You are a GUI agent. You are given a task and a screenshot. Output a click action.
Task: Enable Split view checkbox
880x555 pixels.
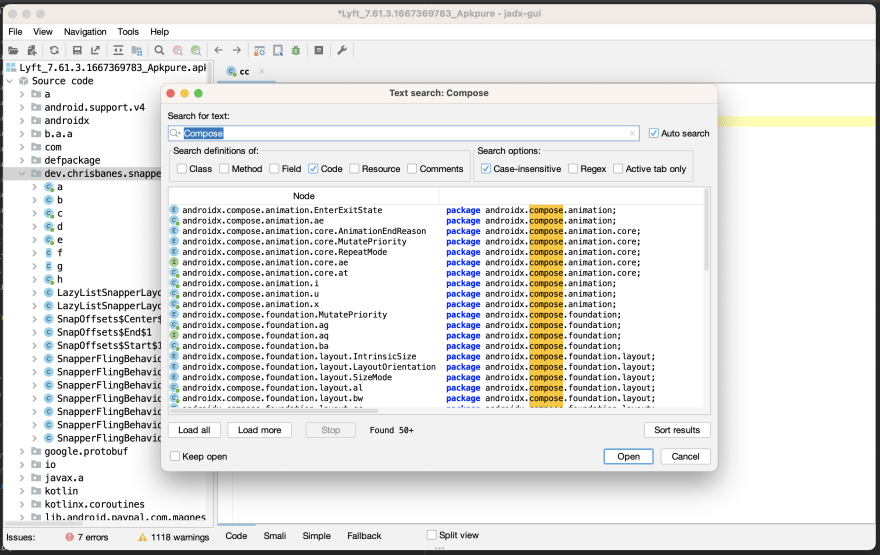[x=432, y=535]
